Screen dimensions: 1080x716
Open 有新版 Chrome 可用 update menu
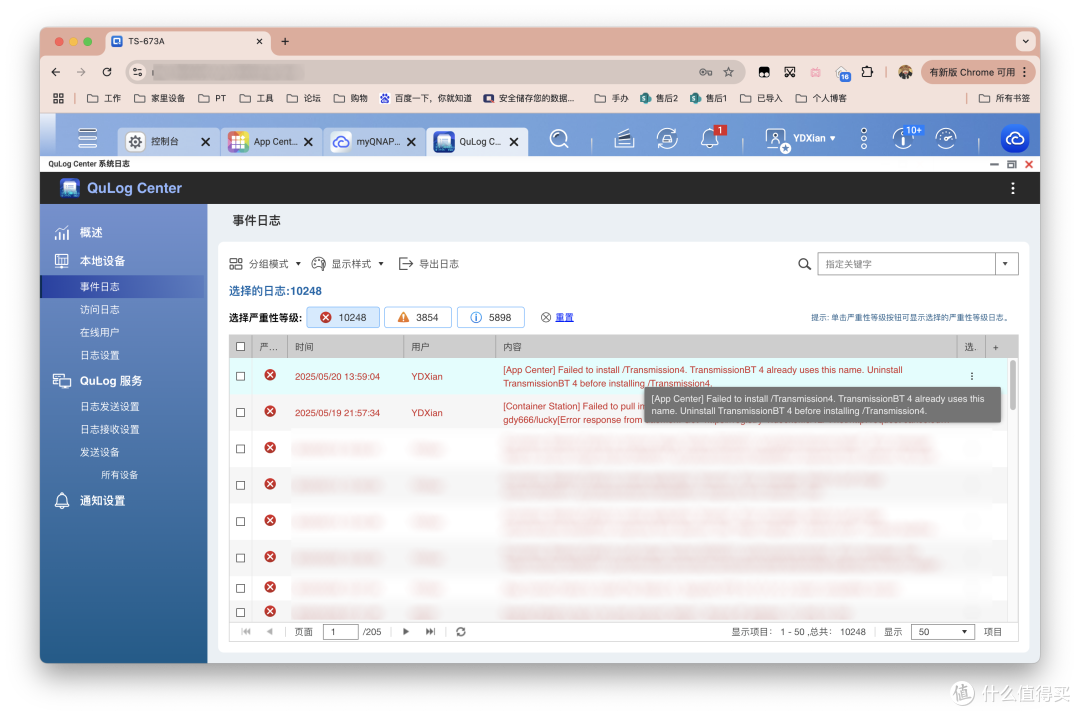click(977, 72)
